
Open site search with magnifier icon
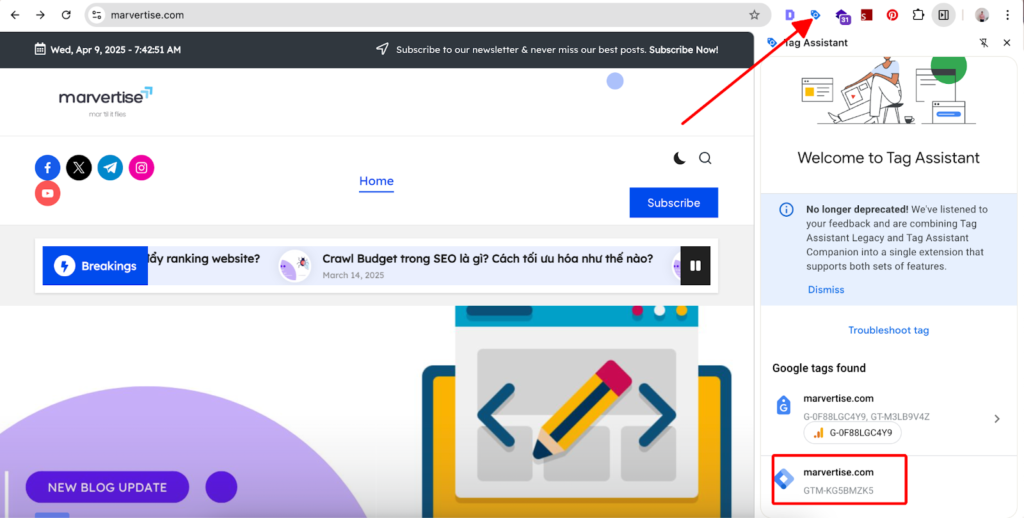(705, 158)
